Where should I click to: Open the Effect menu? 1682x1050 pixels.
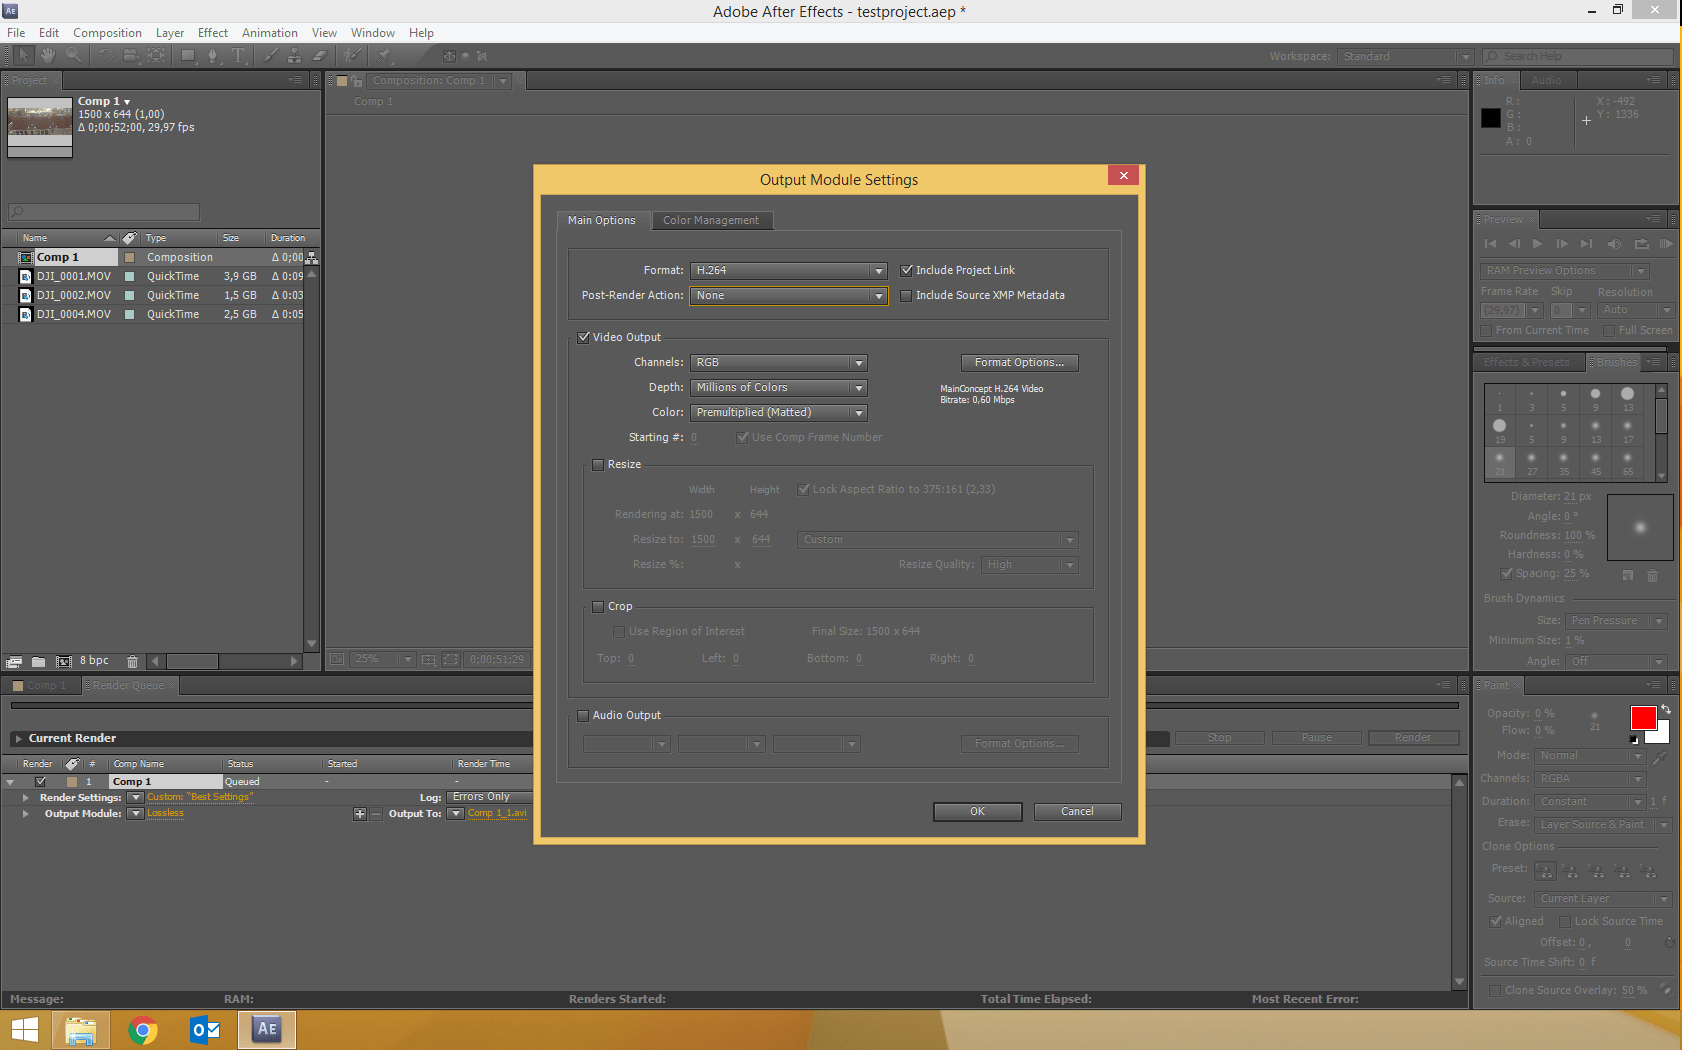pyautogui.click(x=213, y=33)
